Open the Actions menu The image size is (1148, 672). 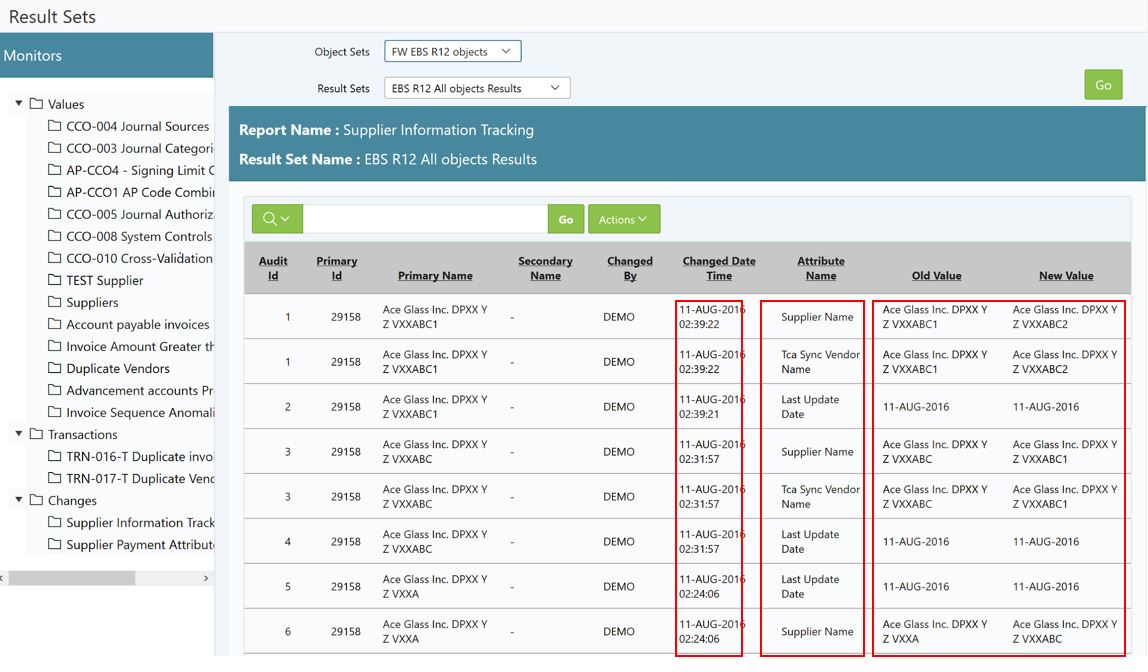pos(623,219)
